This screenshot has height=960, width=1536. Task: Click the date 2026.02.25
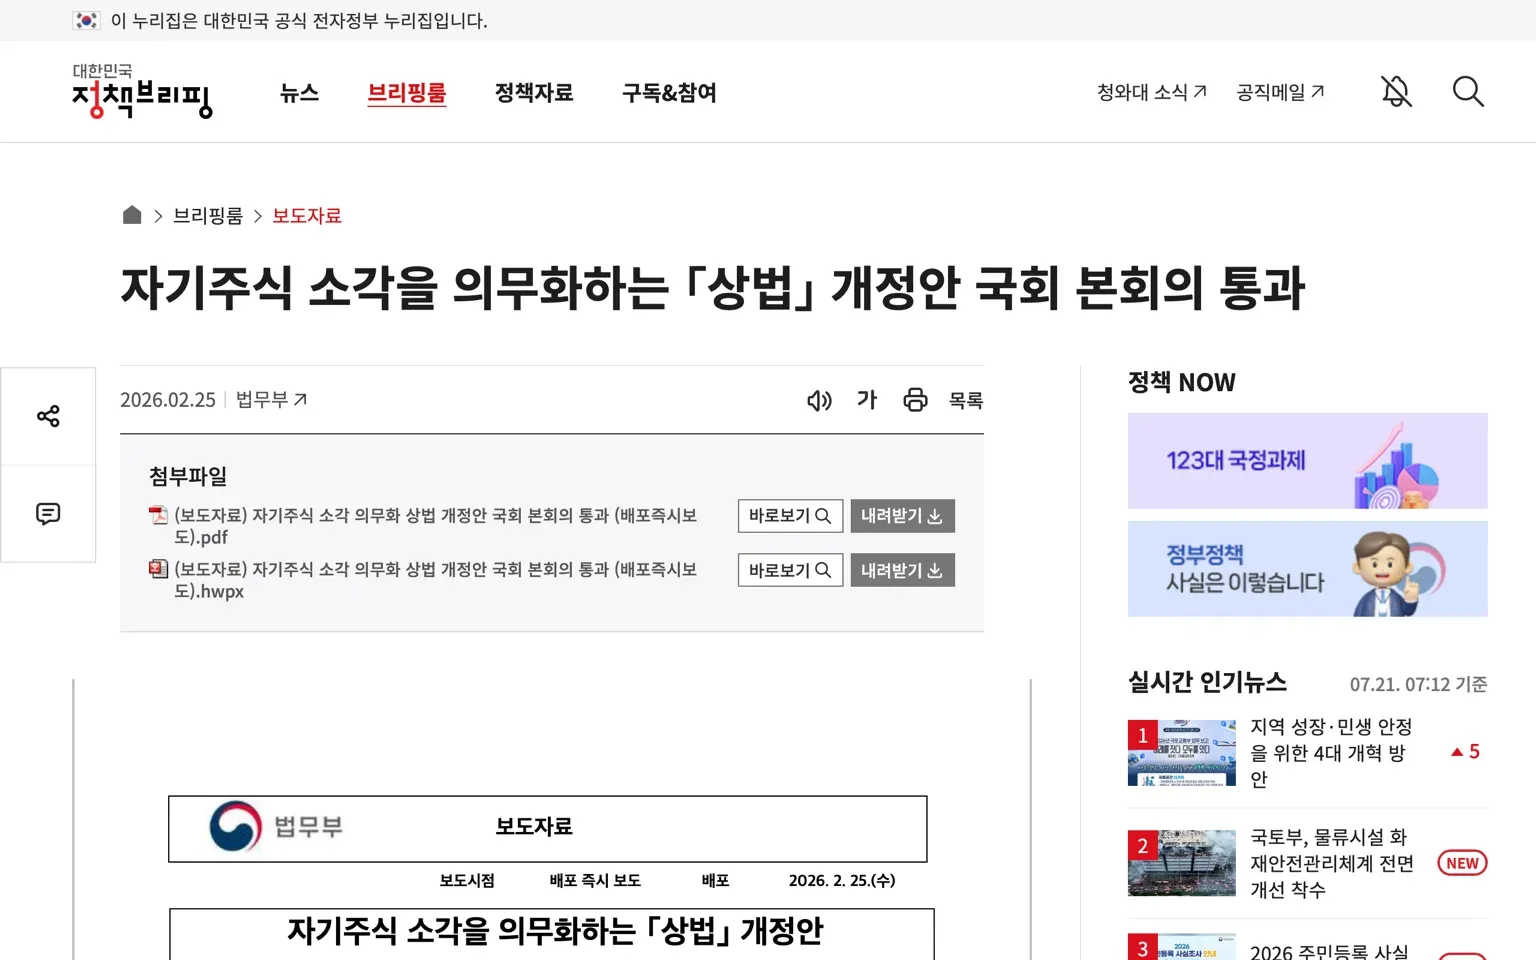pos(168,400)
